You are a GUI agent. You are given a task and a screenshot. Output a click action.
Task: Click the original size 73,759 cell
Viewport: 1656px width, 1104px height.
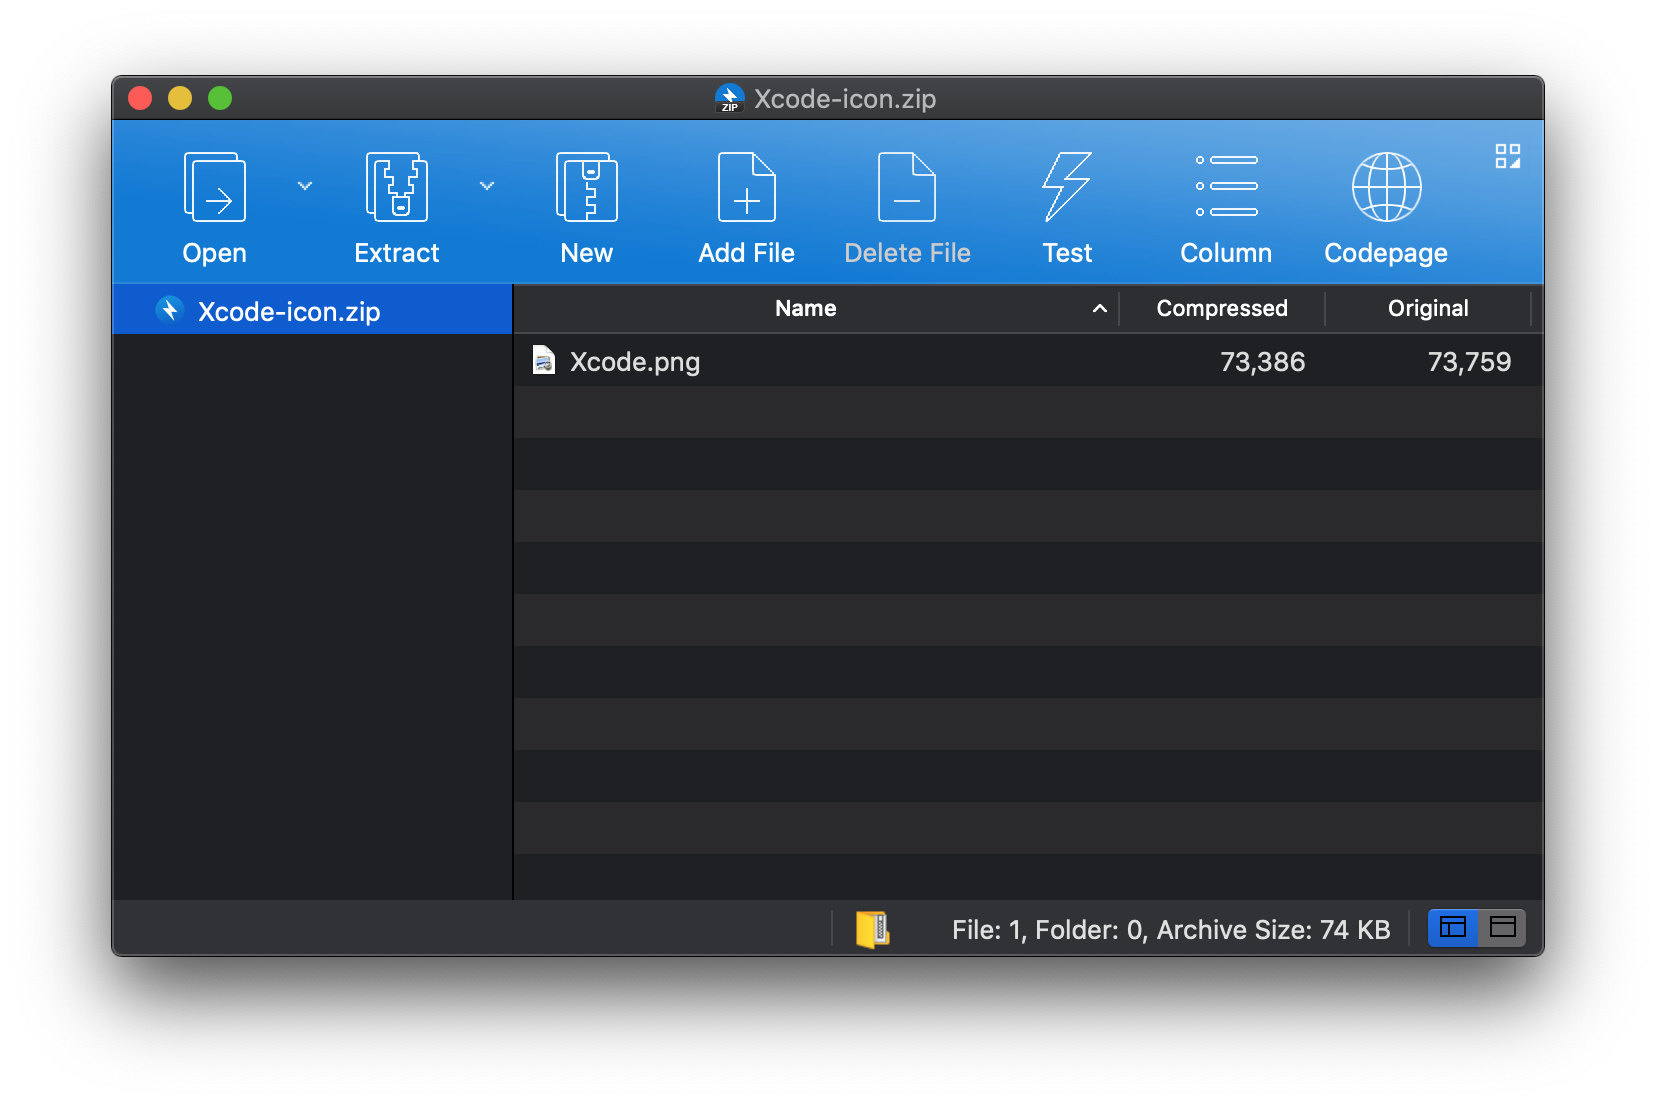pos(1469,361)
